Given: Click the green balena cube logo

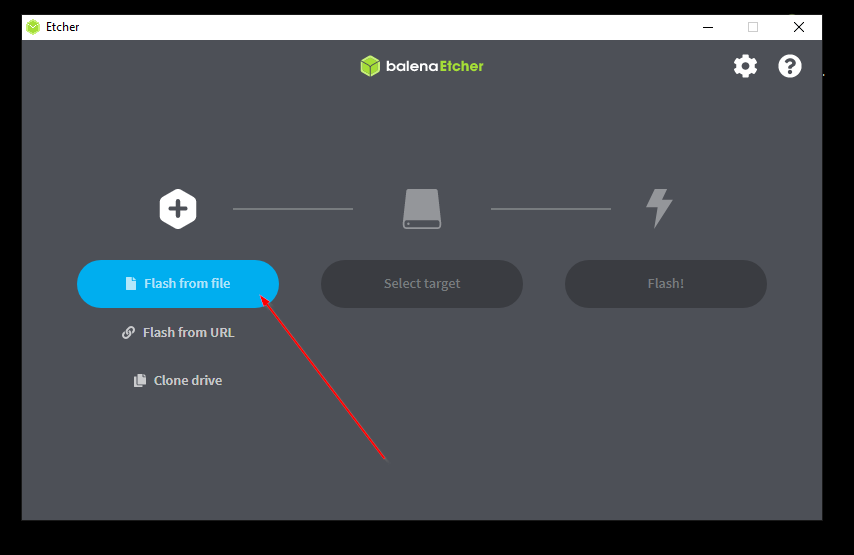Looking at the screenshot, I should tap(370, 66).
